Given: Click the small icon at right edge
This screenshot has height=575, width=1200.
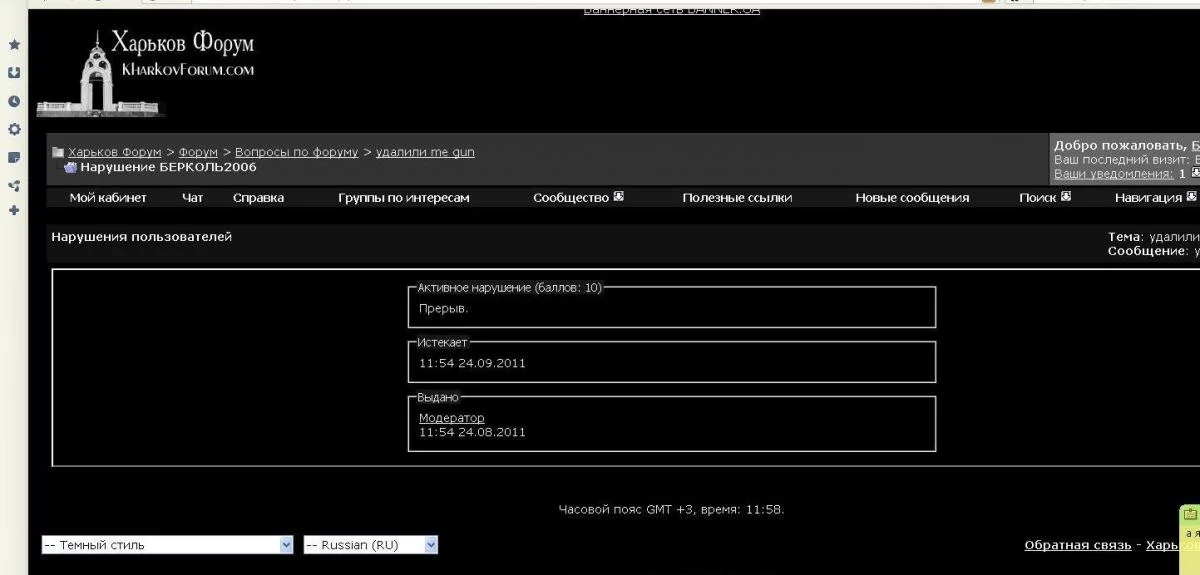Looking at the screenshot, I should click(x=1190, y=514).
